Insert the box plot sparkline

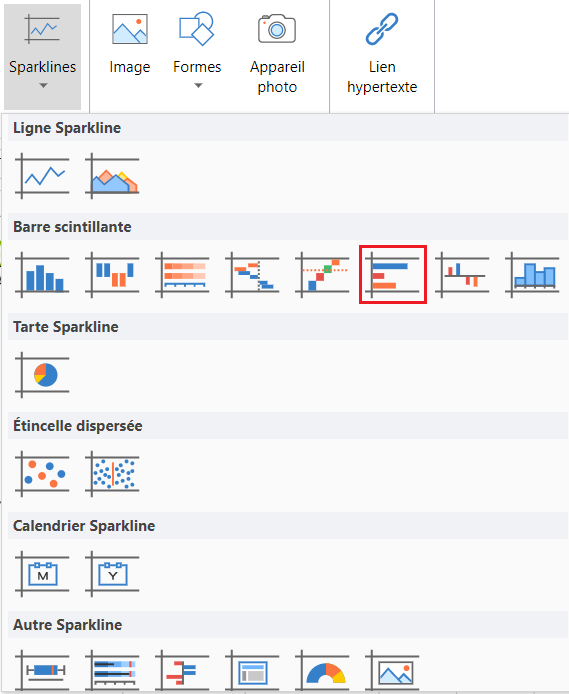[42, 671]
